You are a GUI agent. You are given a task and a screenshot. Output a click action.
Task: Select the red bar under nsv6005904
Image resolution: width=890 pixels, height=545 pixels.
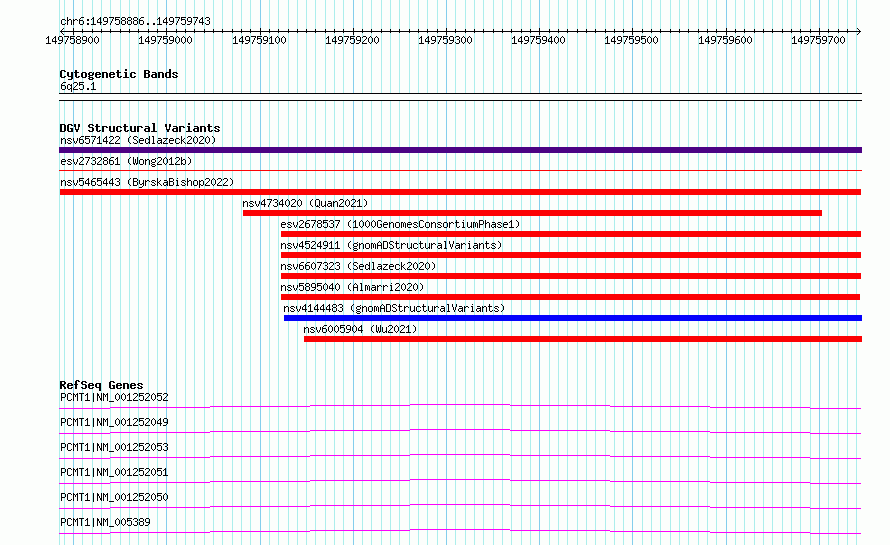pos(583,339)
